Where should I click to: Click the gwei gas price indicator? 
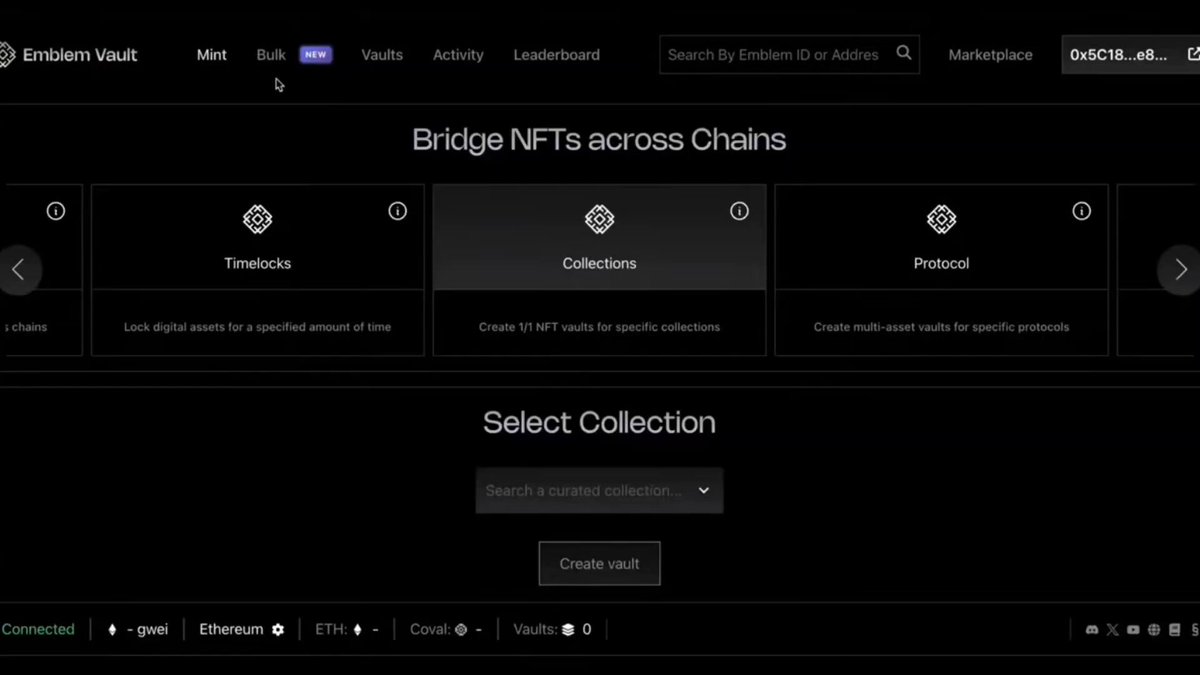[137, 630]
